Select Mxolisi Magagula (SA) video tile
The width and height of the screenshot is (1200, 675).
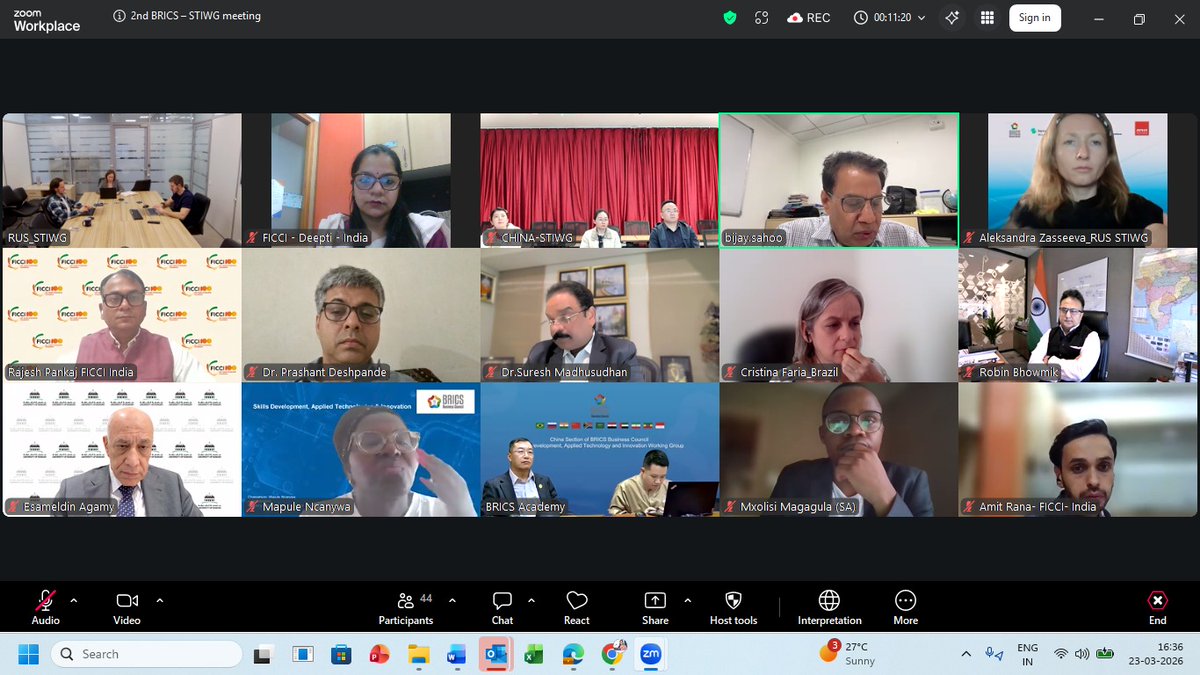coord(838,449)
